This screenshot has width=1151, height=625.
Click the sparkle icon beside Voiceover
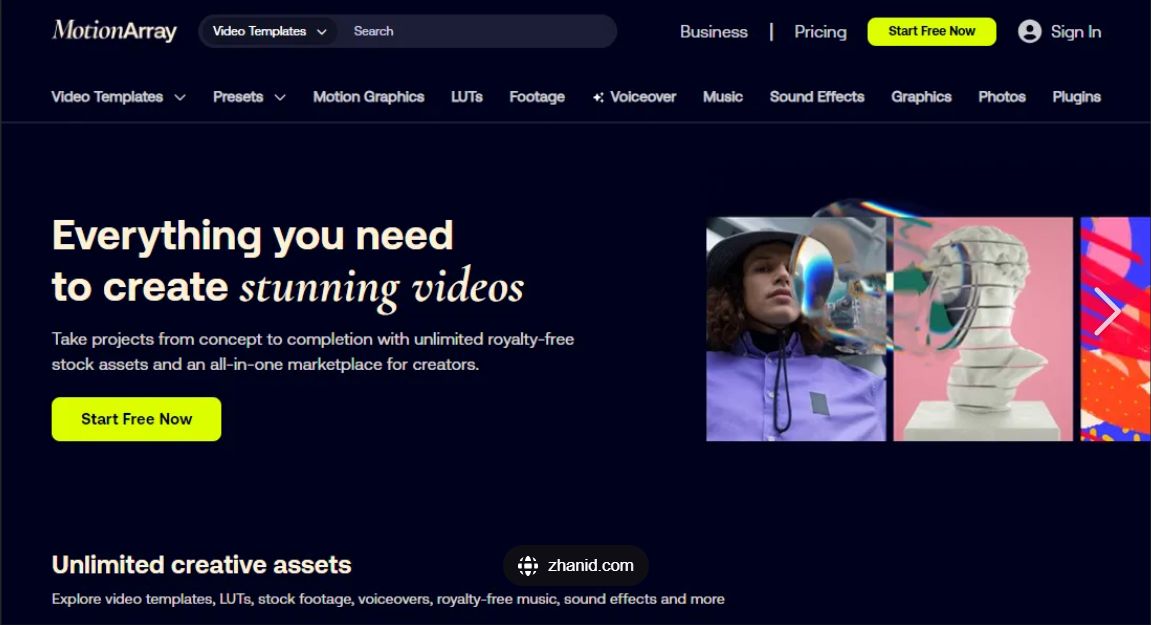(598, 97)
